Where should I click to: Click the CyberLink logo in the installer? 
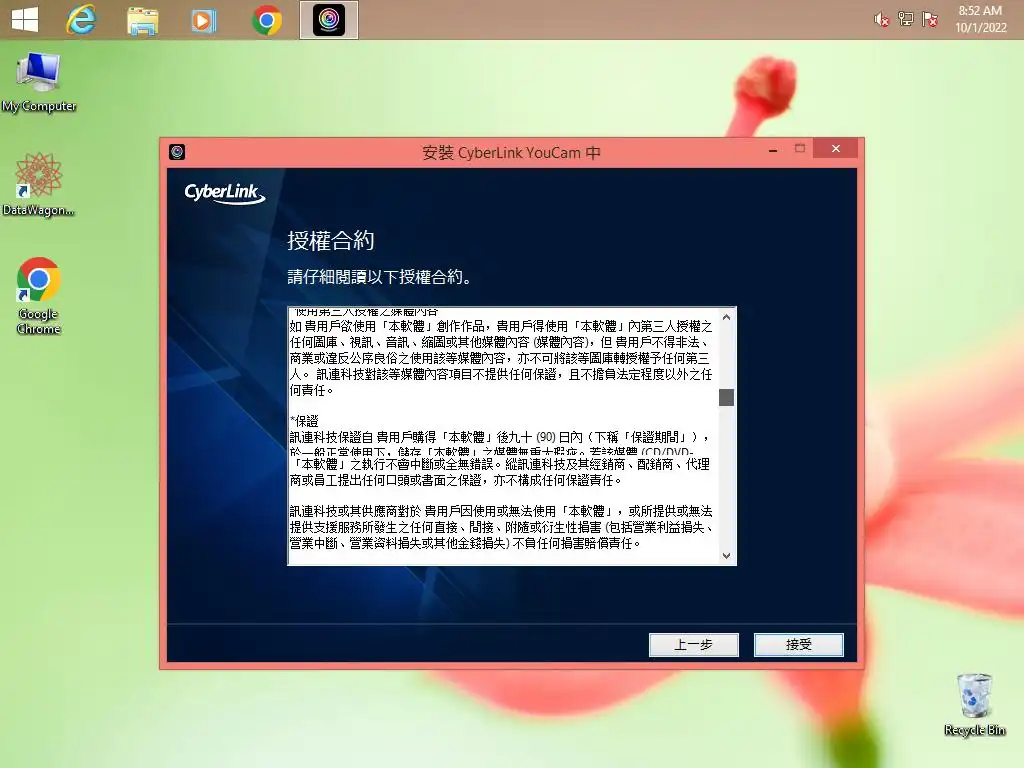point(224,193)
